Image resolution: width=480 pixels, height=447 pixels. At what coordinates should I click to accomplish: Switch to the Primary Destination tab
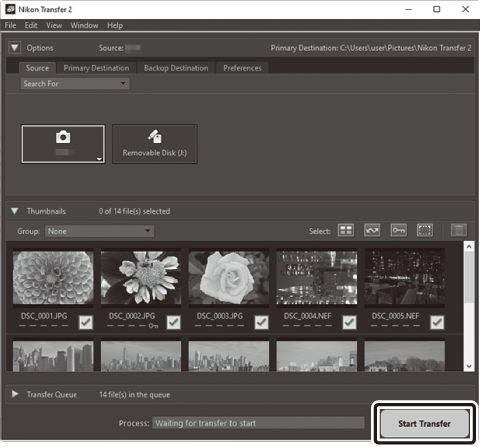pos(96,68)
